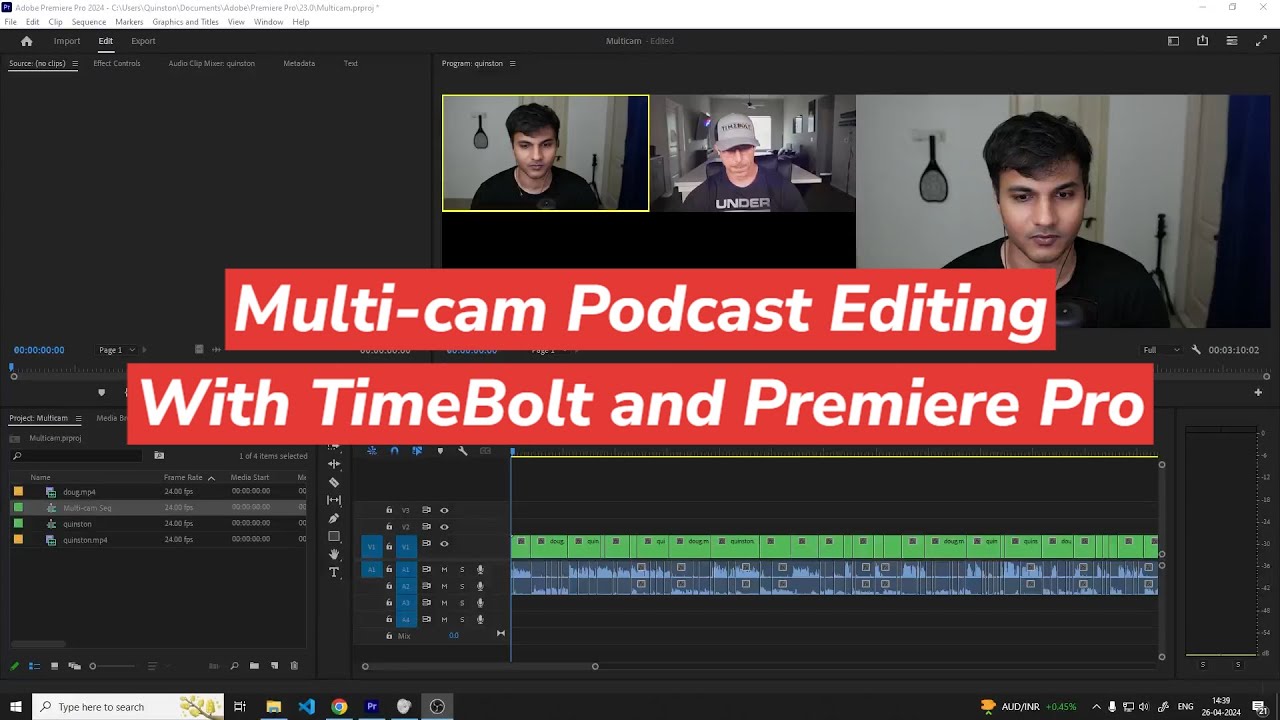Enable voice-over record on track A3
This screenshot has height=720, width=1280.
(480, 603)
